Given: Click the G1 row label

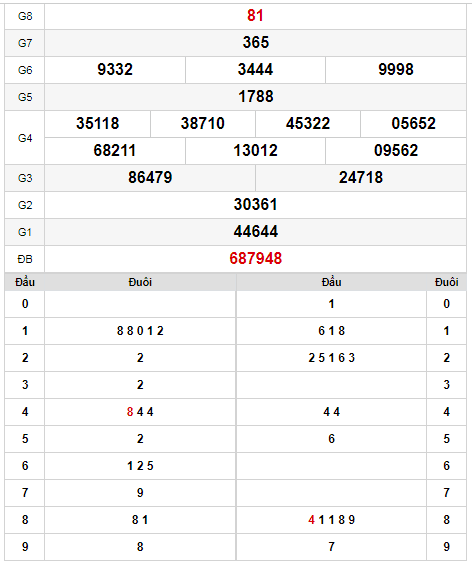Looking at the screenshot, I should [25, 232].
